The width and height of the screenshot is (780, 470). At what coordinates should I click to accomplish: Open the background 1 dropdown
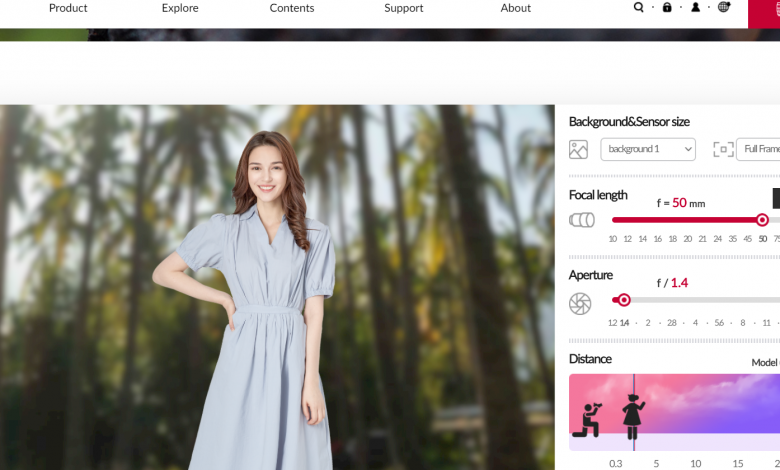[x=648, y=149]
